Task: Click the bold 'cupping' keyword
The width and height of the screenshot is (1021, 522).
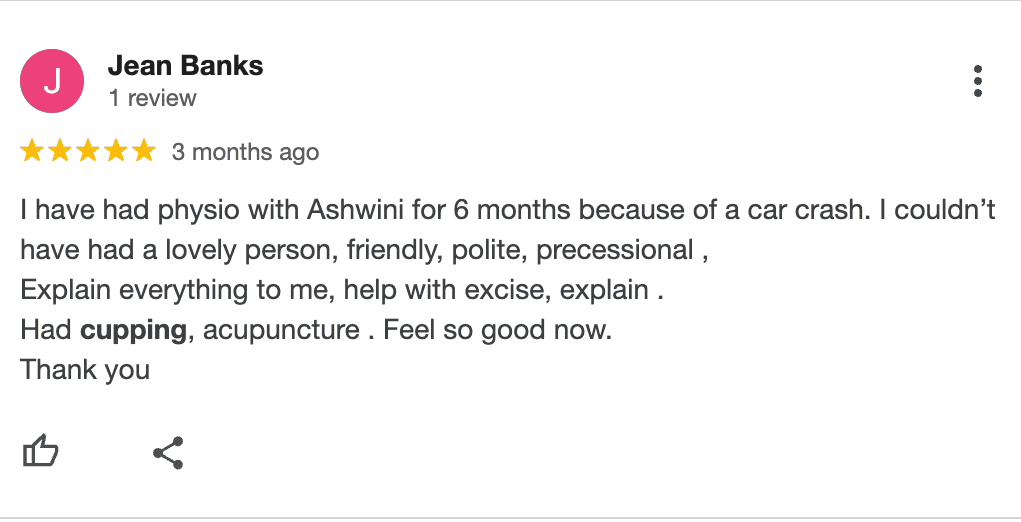Action: (x=133, y=330)
